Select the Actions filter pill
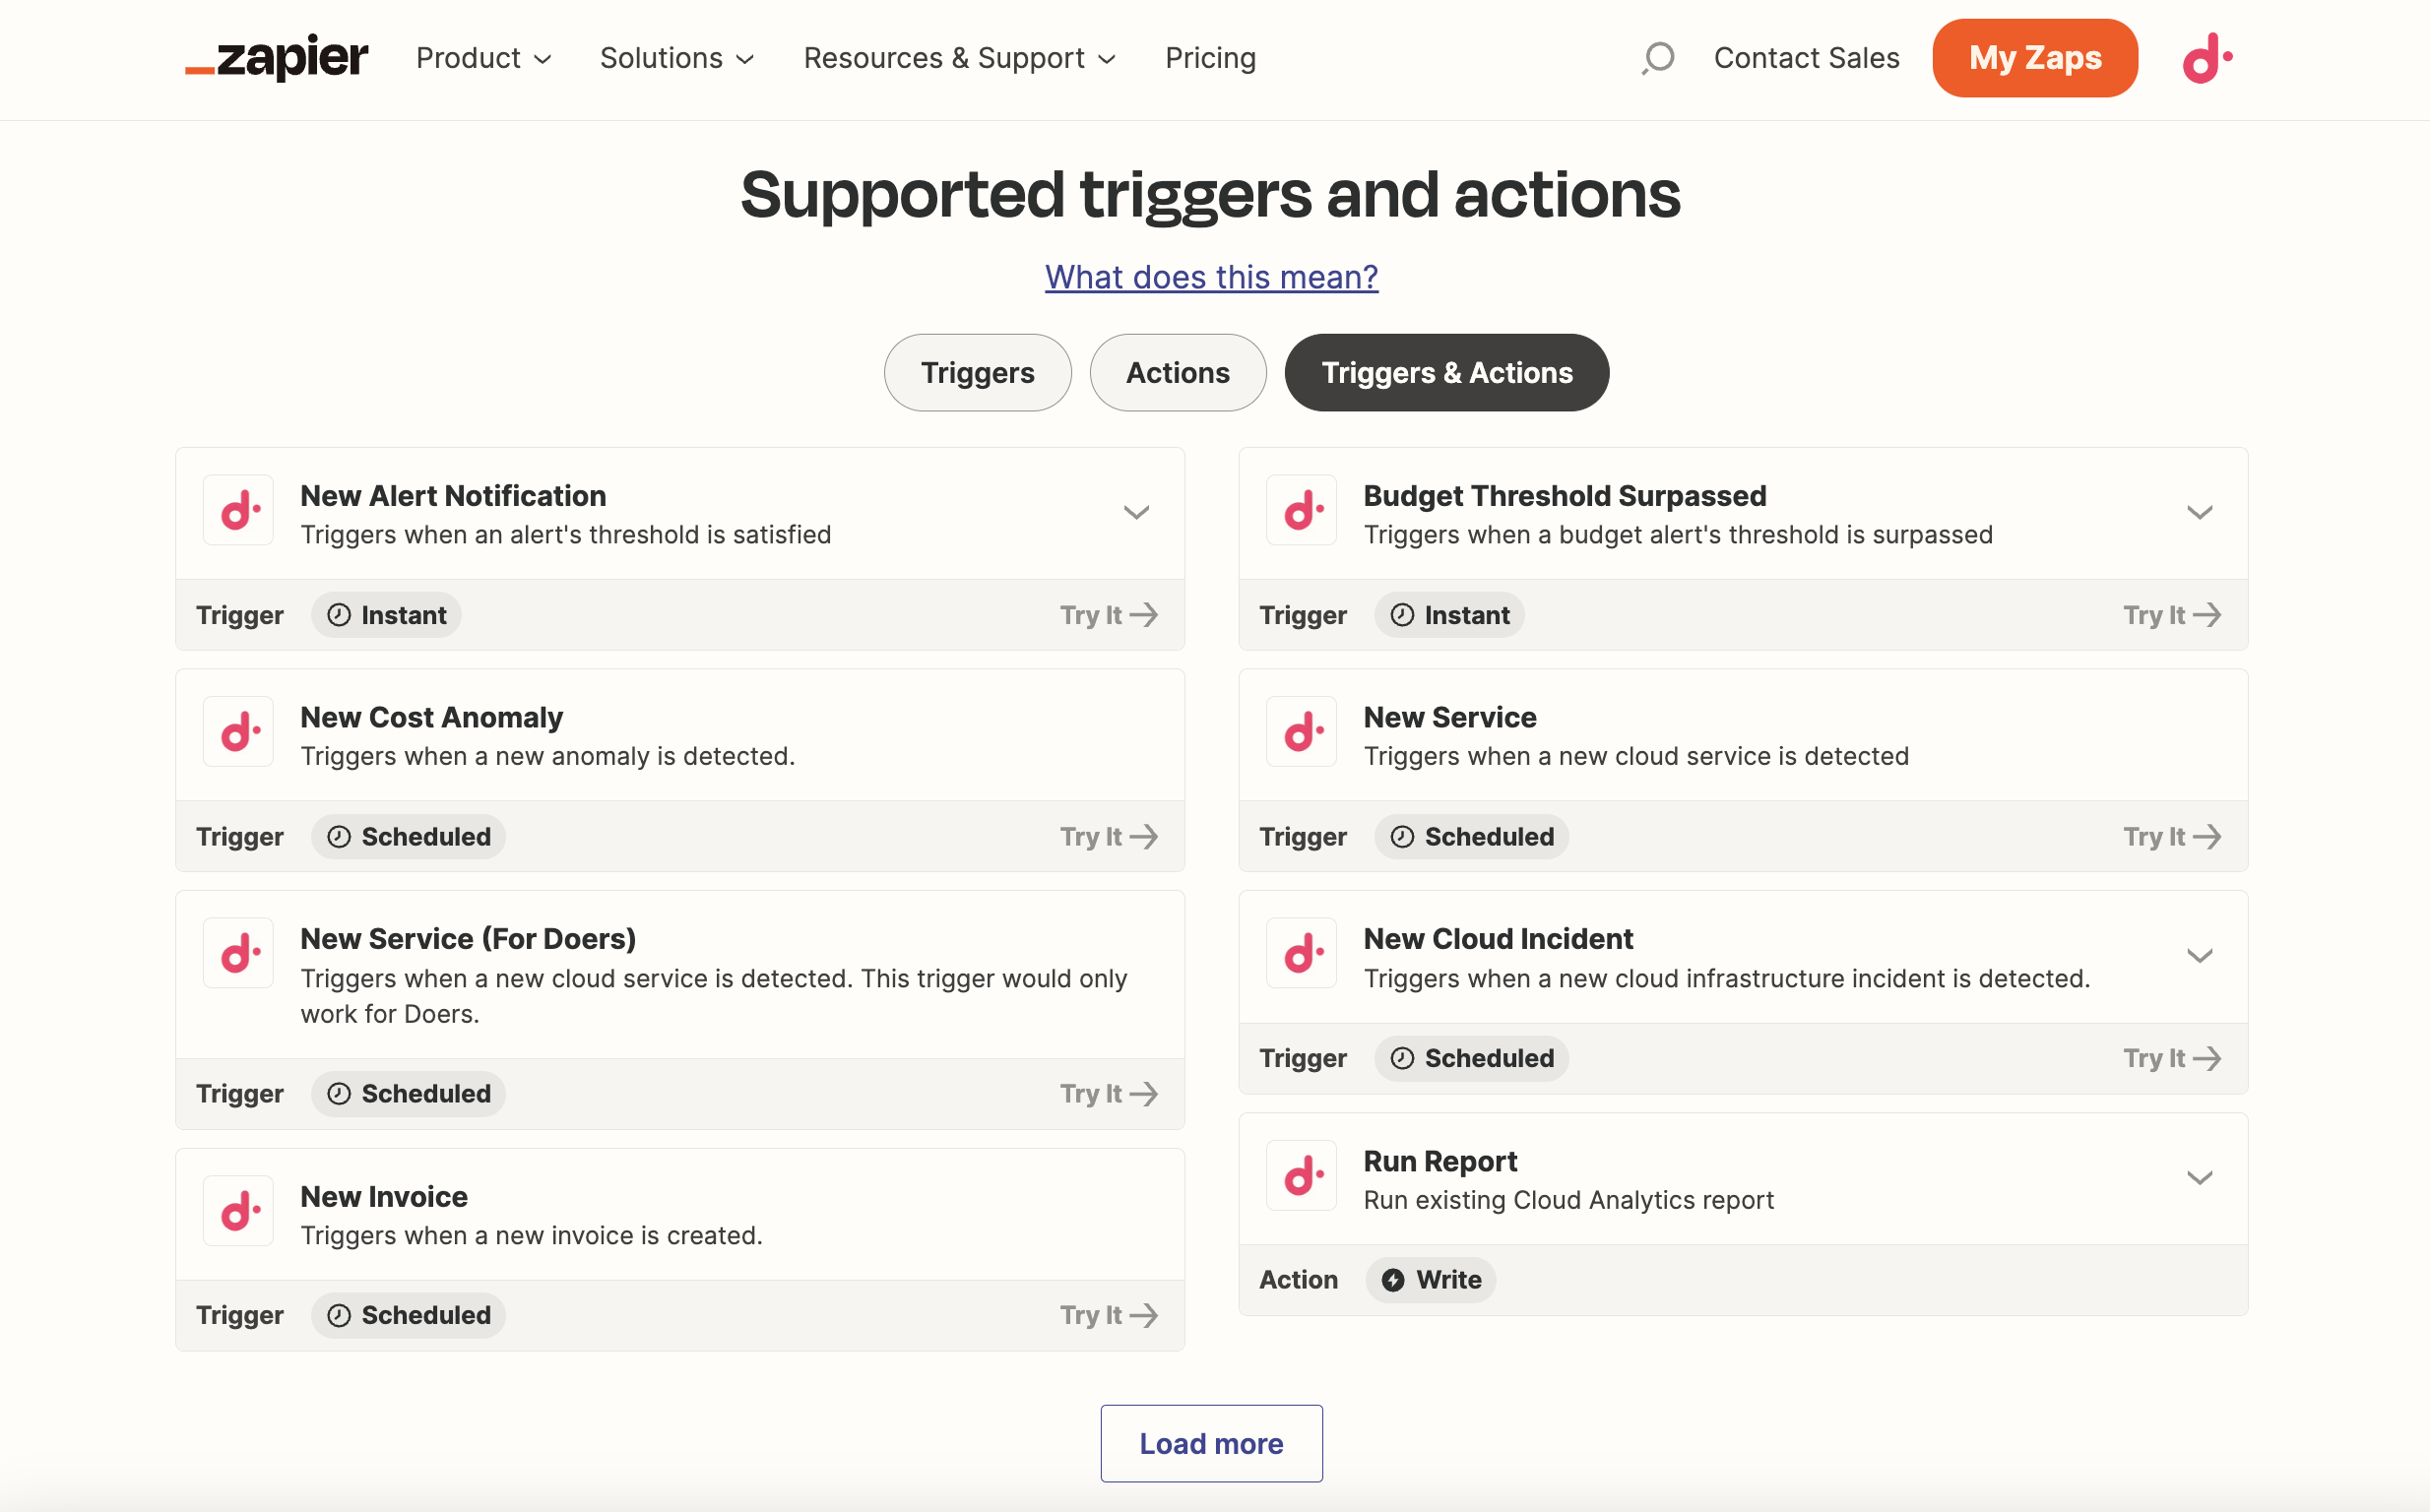2430x1512 pixels. 1177,373
